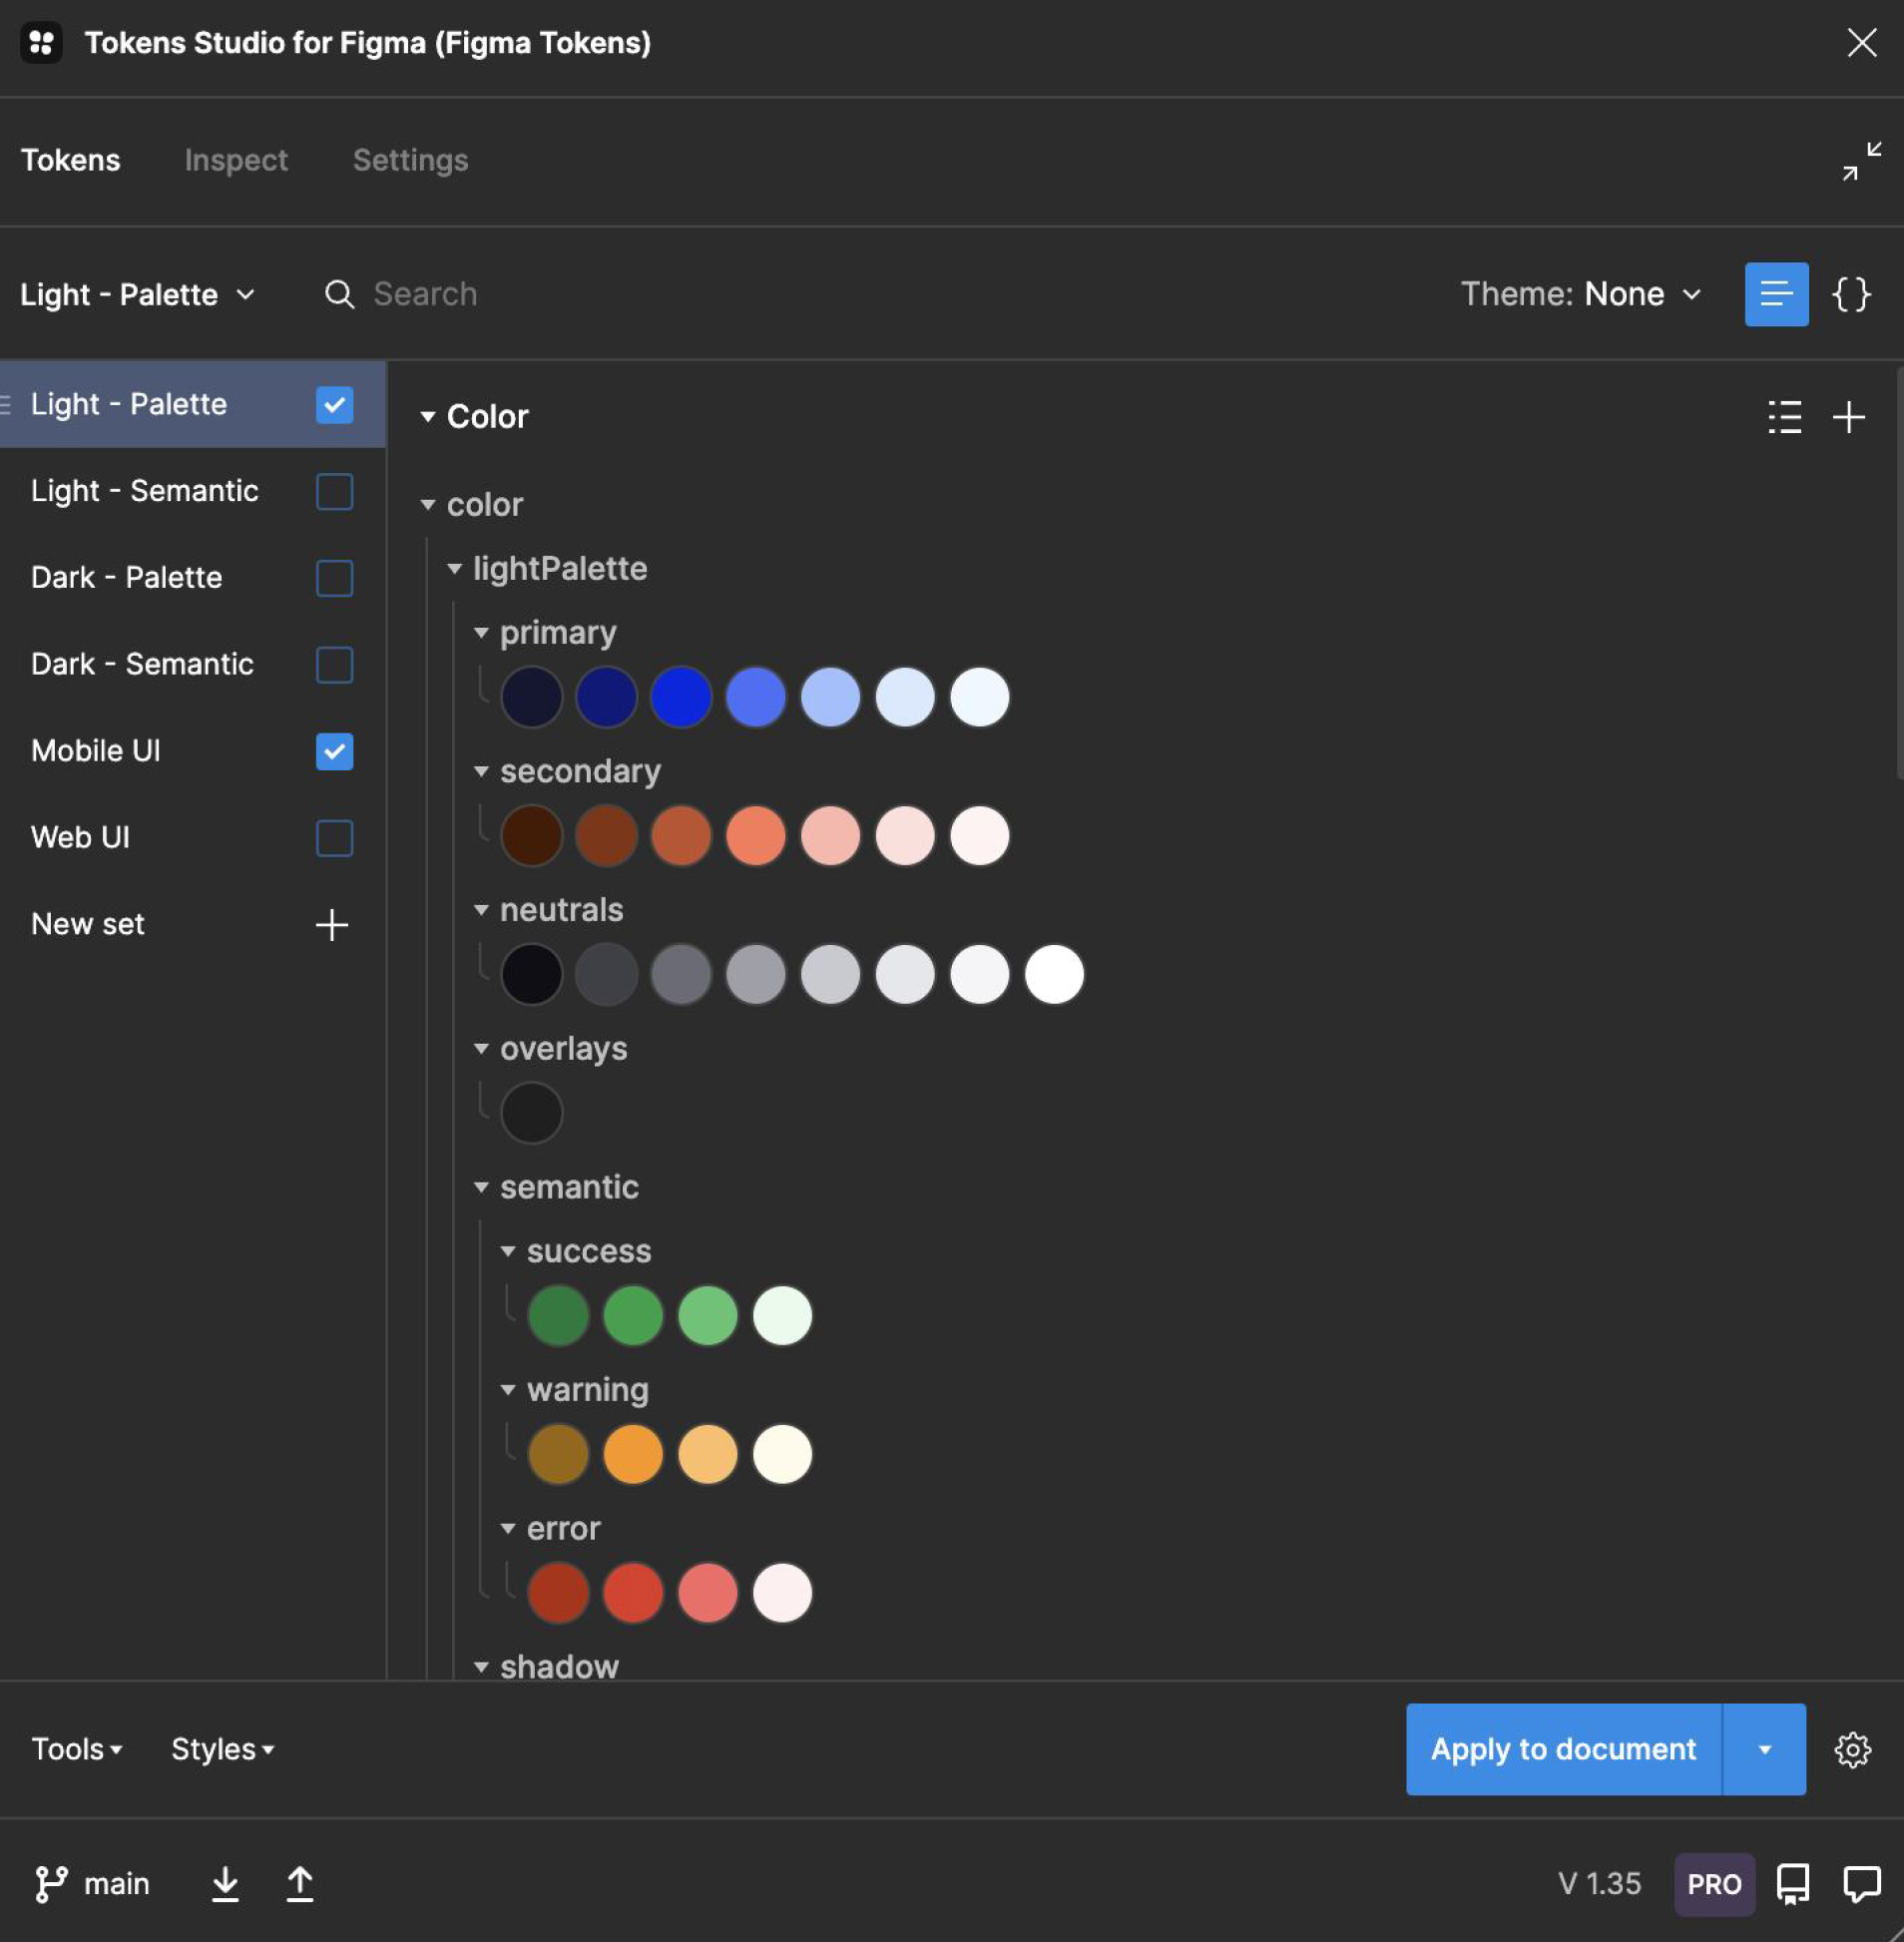Screen dimensions: 1904x1942
Task: Switch to the Inspect tab
Action: tap(236, 161)
